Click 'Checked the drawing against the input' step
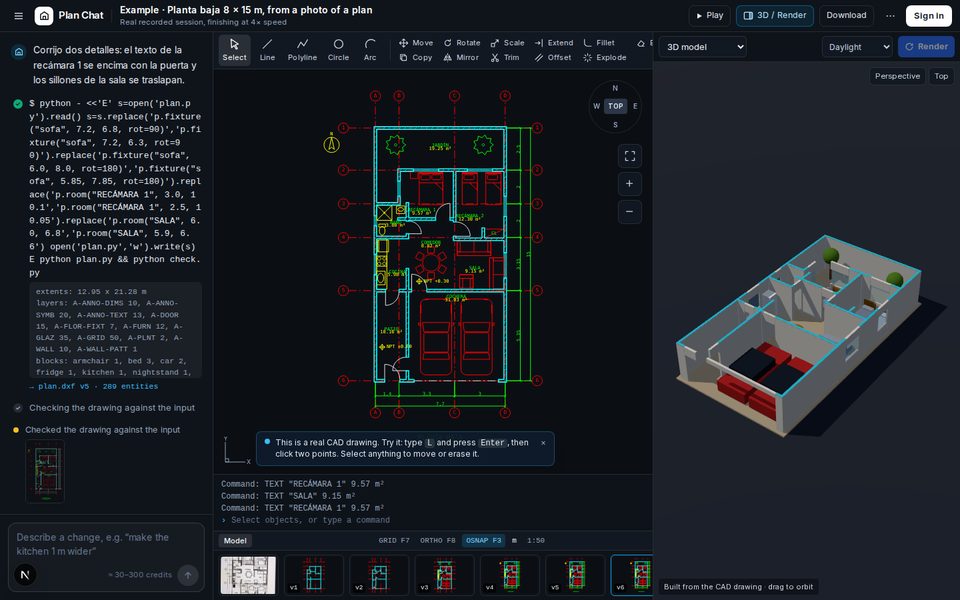Viewport: 960px width, 600px height. pos(102,430)
